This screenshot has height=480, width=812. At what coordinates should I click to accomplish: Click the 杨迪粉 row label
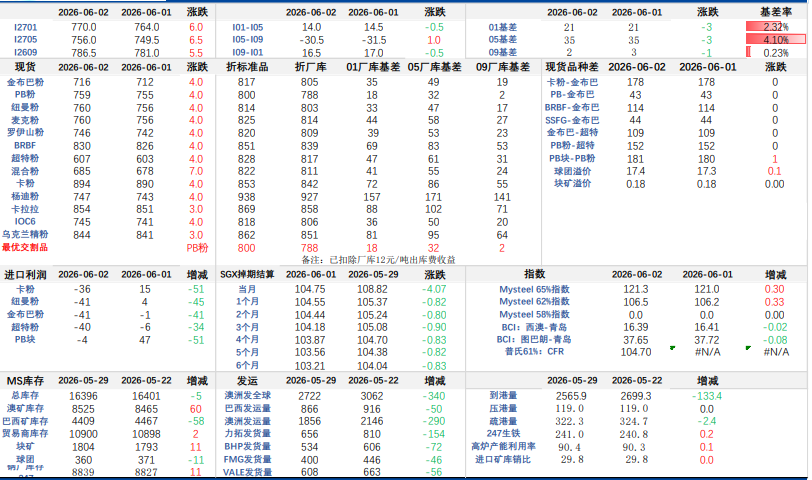point(25,196)
